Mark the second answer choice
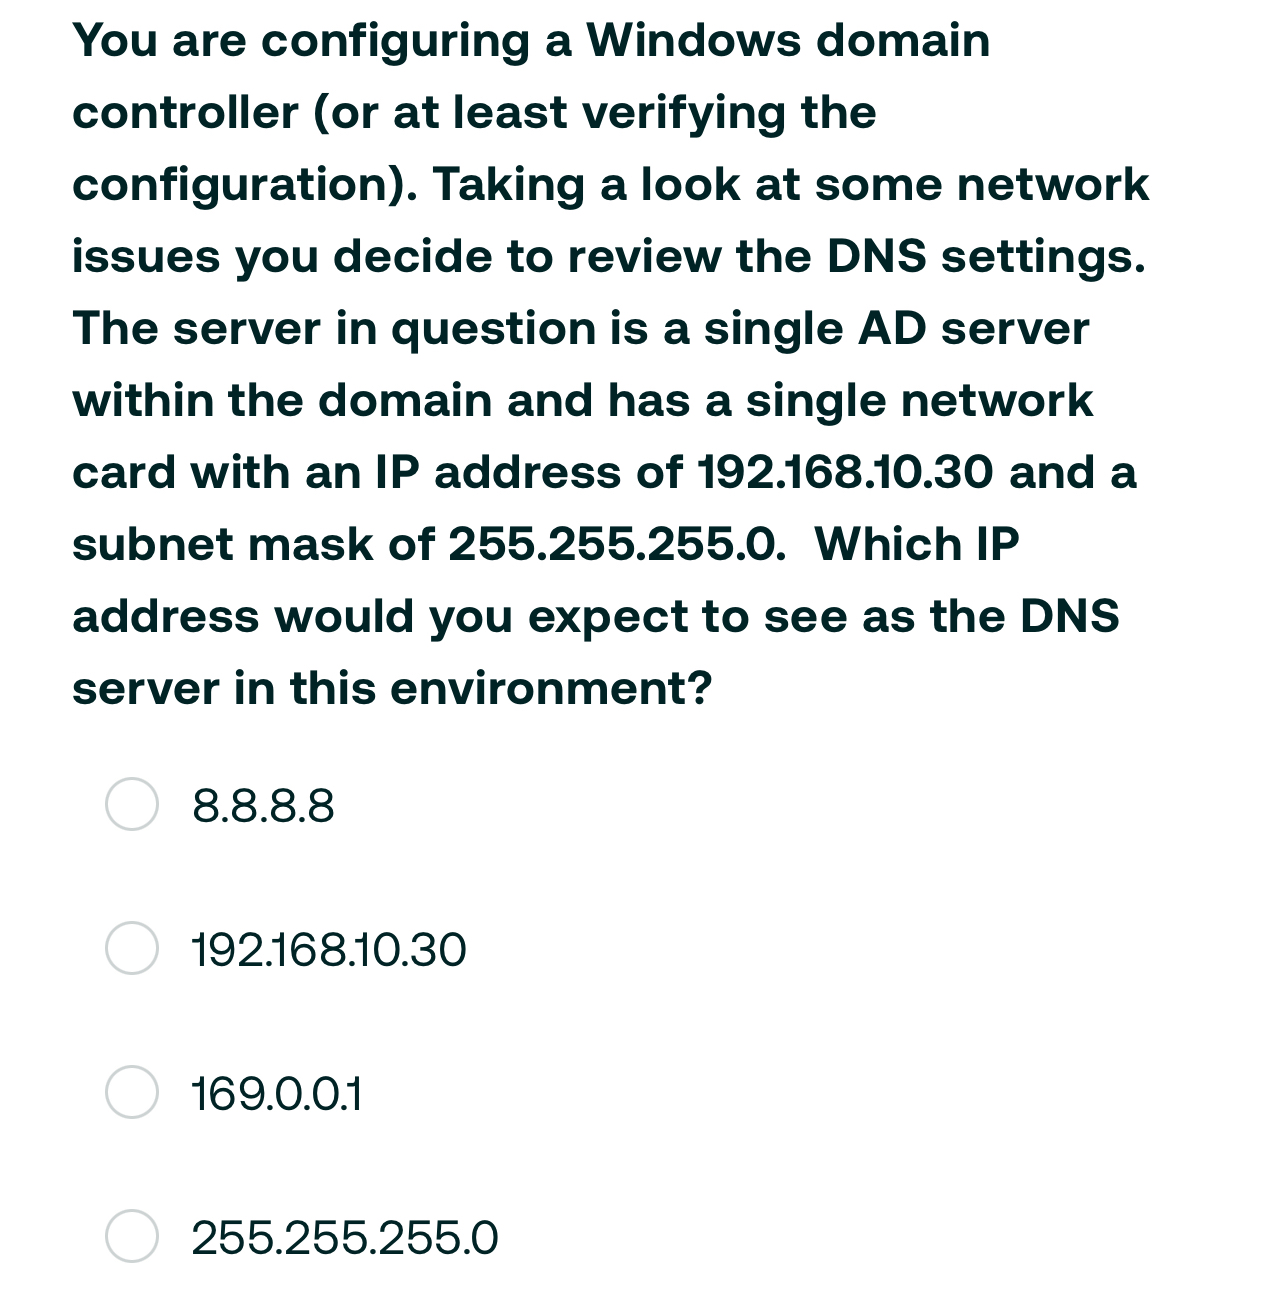Image resolution: width=1284 pixels, height=1290 pixels. coord(132,950)
